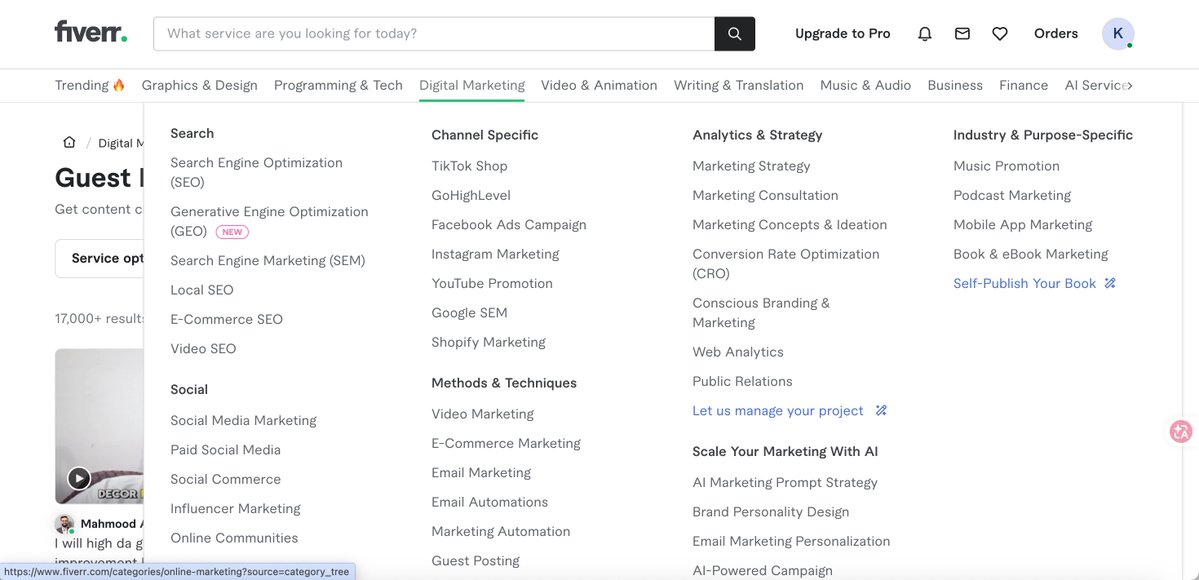Open the messages envelope icon
The height and width of the screenshot is (580, 1199).
(963, 34)
